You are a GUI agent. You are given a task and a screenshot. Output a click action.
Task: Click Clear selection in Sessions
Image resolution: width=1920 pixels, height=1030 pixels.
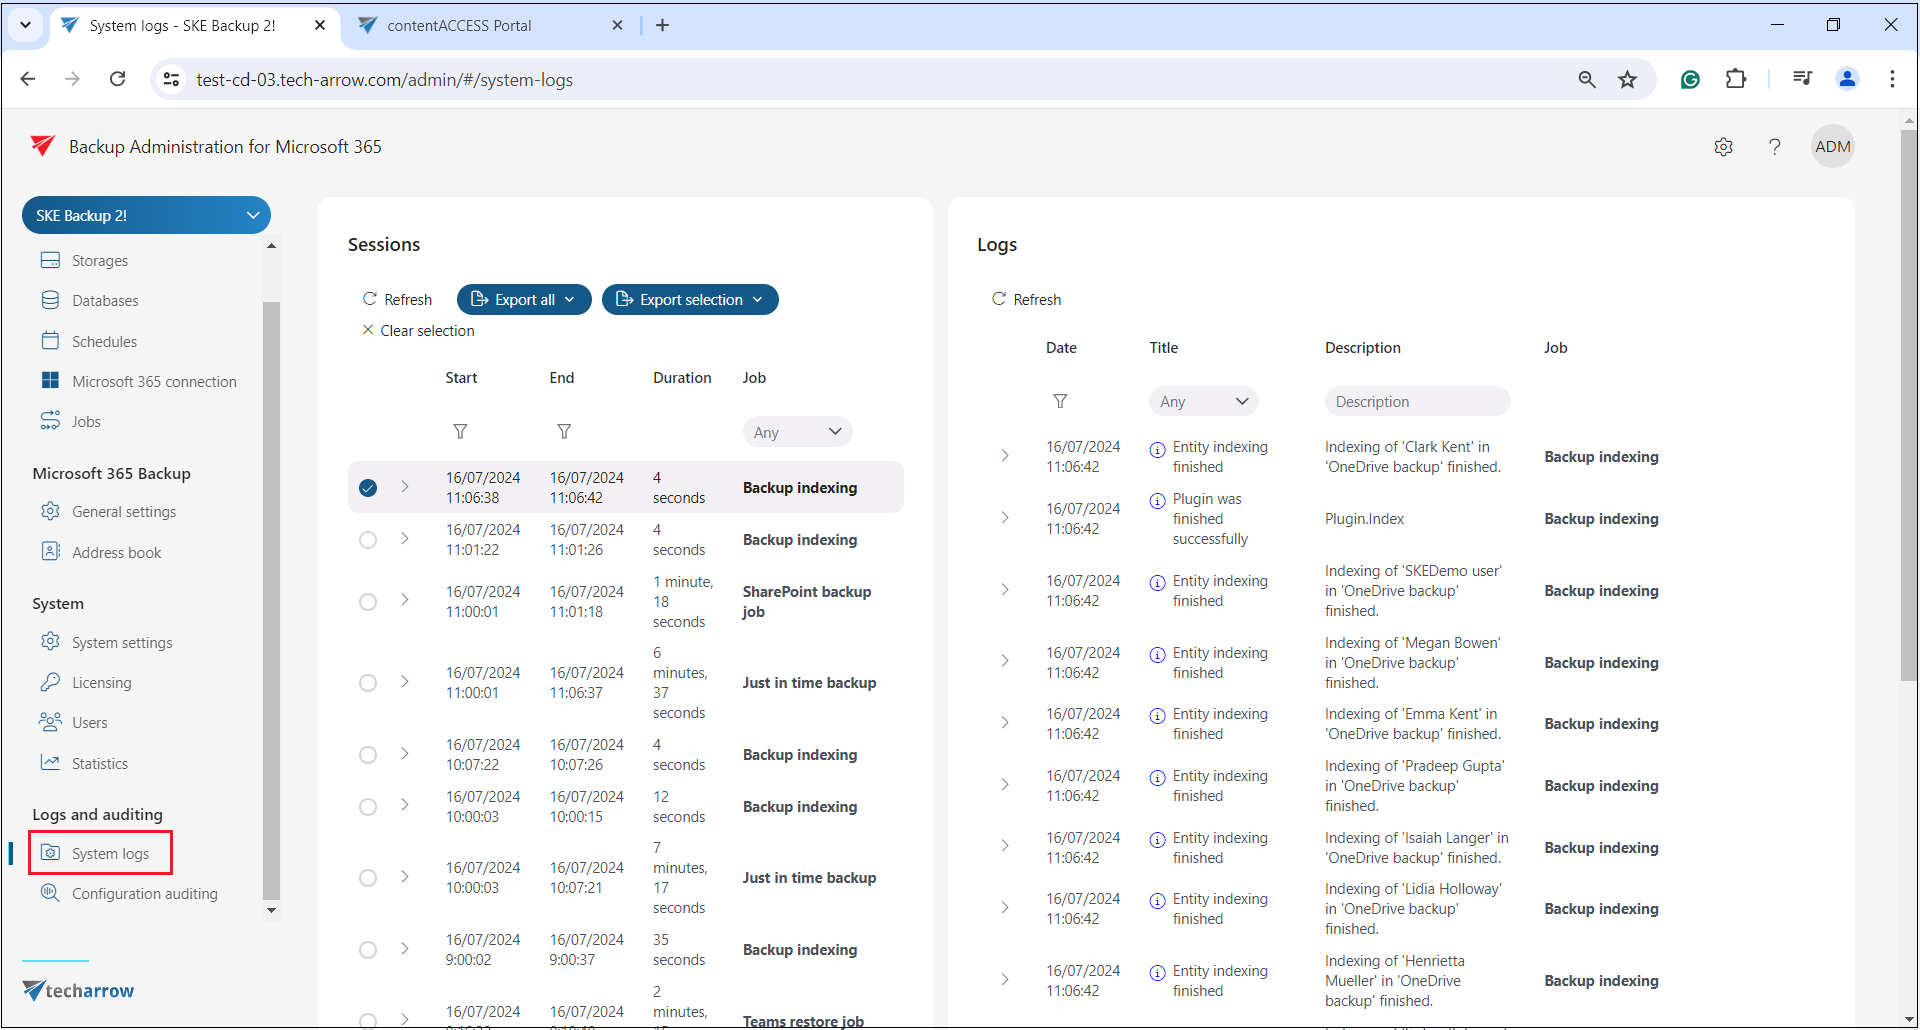418,331
